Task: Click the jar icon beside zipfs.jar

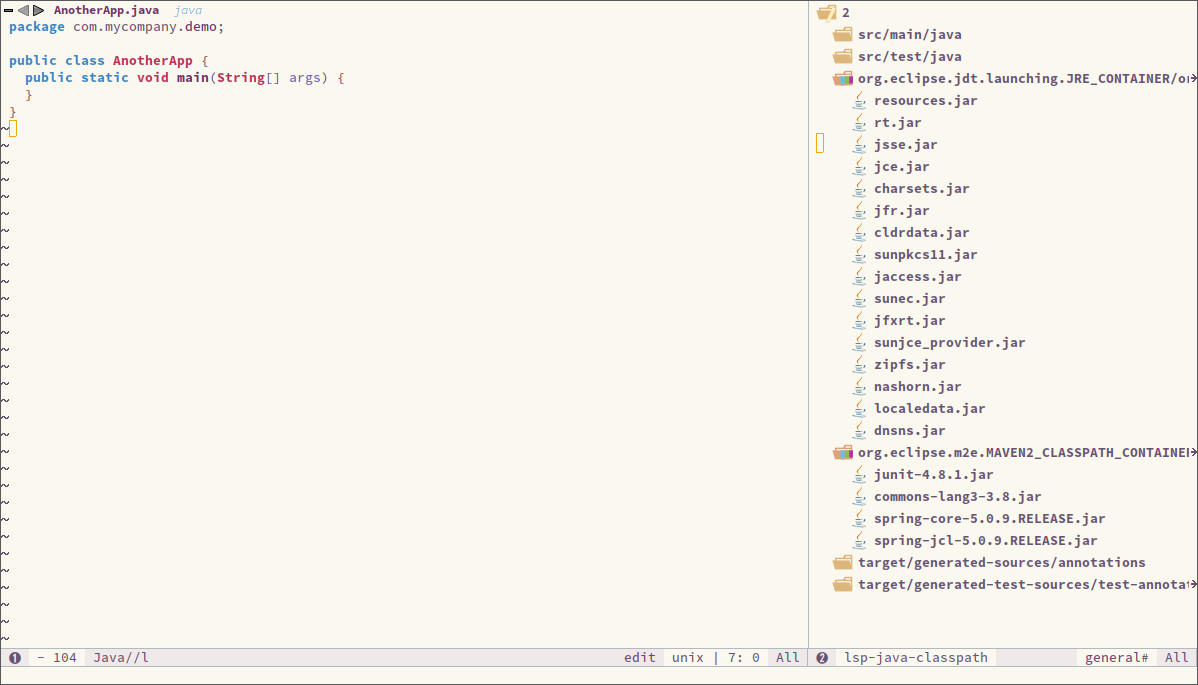Action: pyautogui.click(x=860, y=365)
